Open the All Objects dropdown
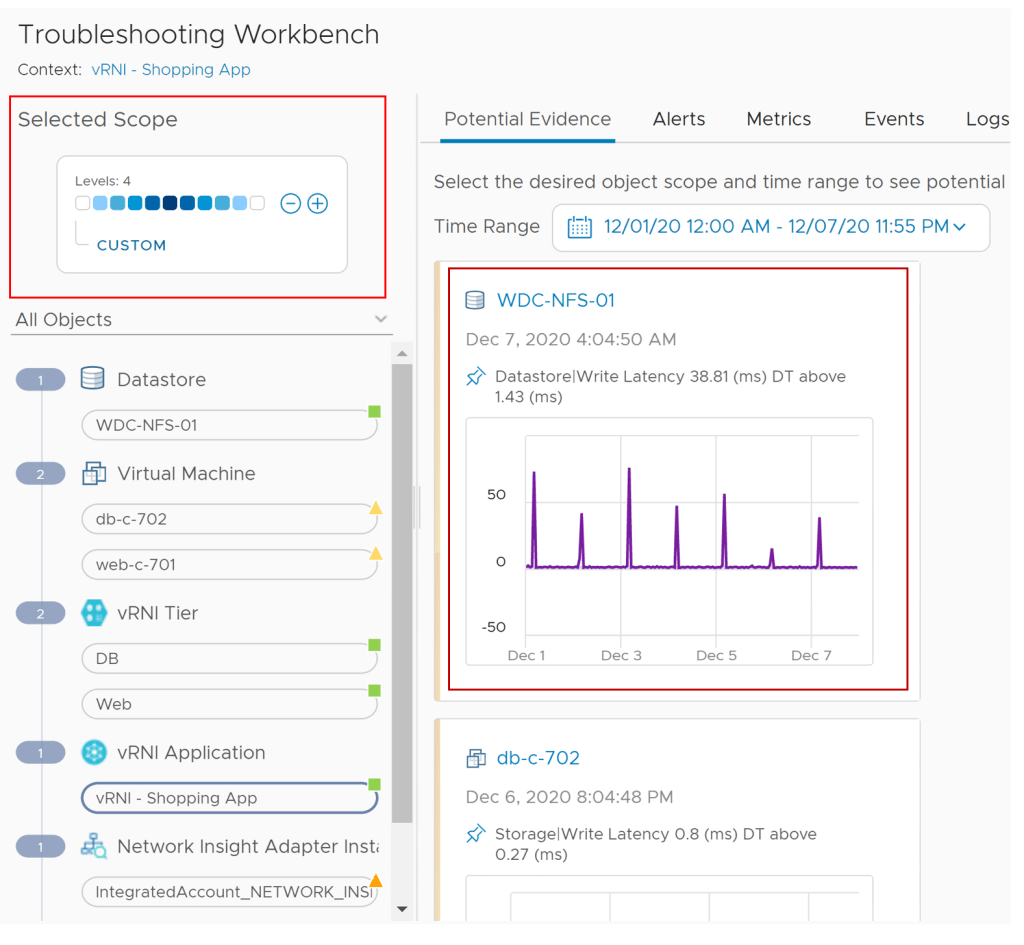The image size is (1024, 945). tap(380, 320)
